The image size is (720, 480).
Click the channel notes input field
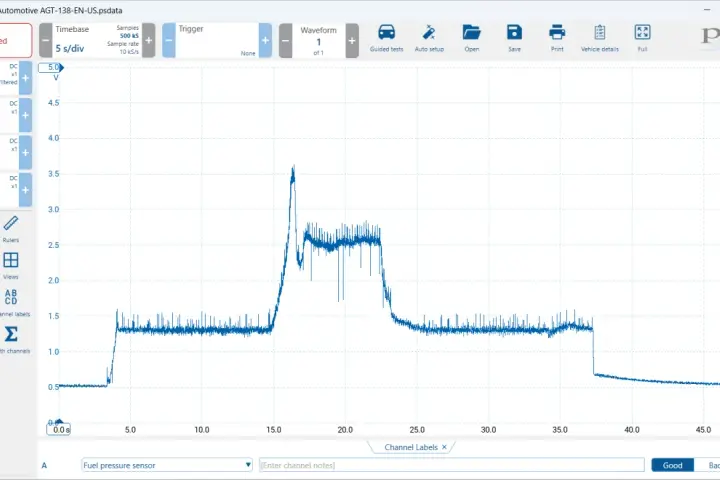451,465
